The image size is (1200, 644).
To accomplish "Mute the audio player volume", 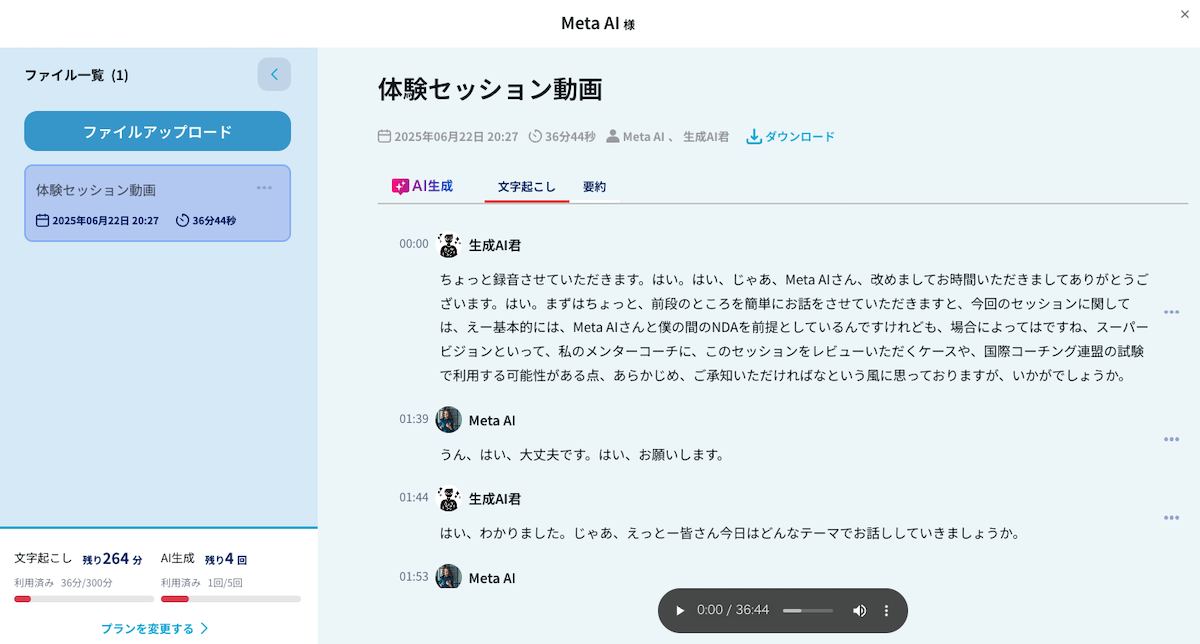I will (859, 610).
